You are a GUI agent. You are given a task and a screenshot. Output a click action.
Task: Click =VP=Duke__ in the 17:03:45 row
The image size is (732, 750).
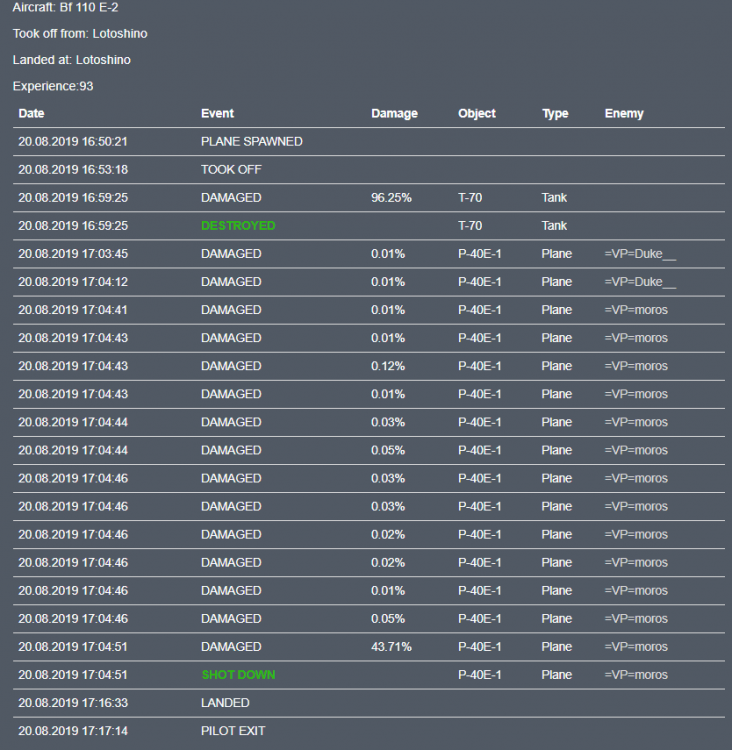tap(640, 254)
